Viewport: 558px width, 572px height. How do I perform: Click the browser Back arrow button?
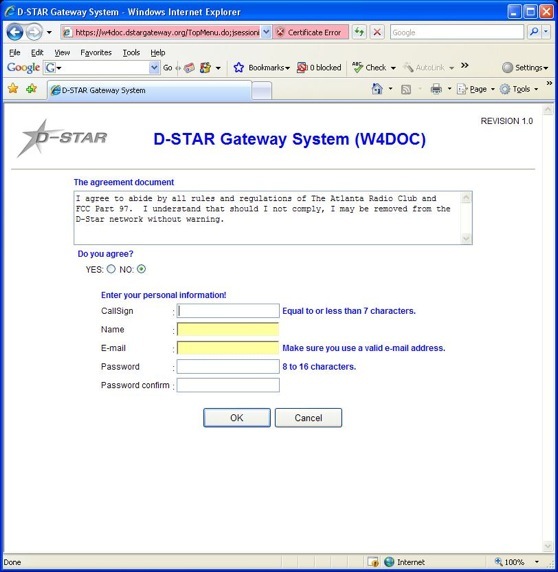coord(15,32)
